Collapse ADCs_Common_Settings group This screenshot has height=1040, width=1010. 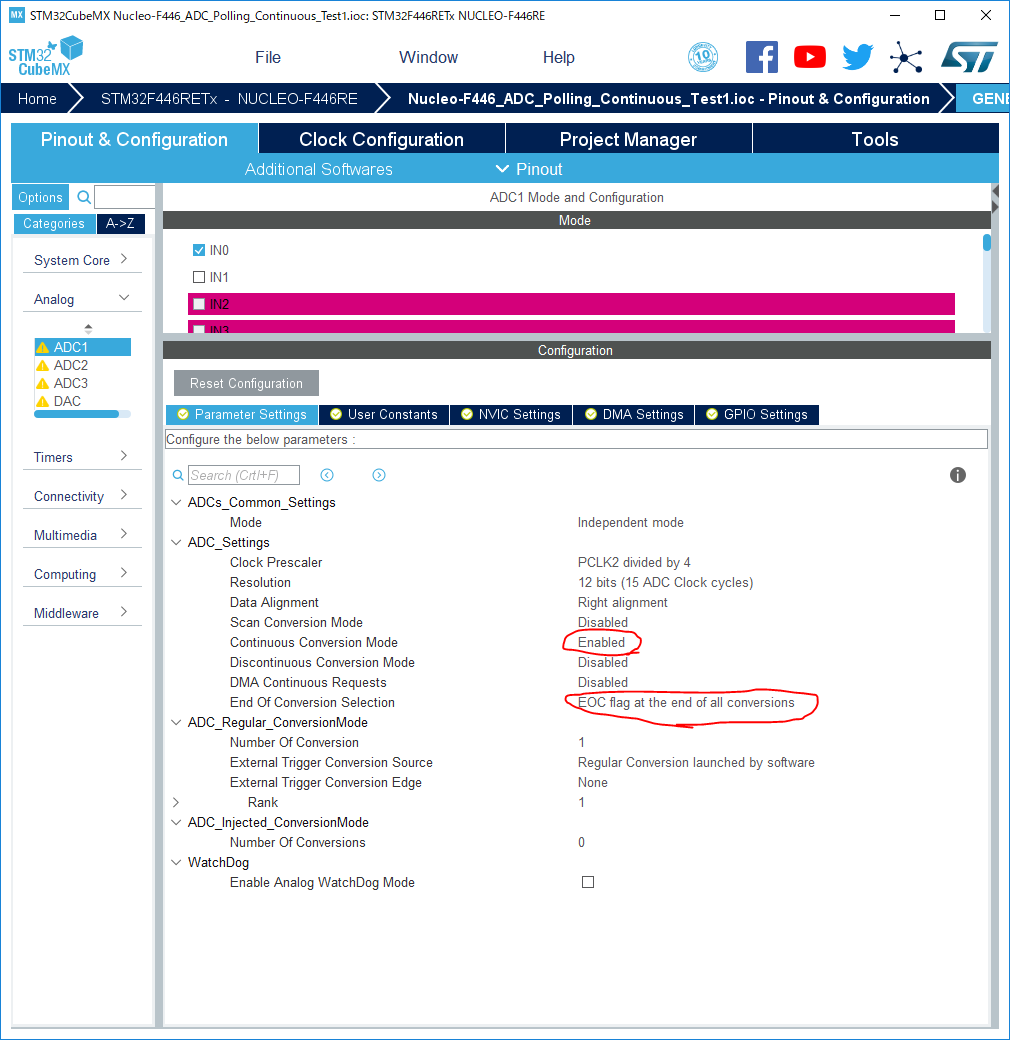point(176,503)
